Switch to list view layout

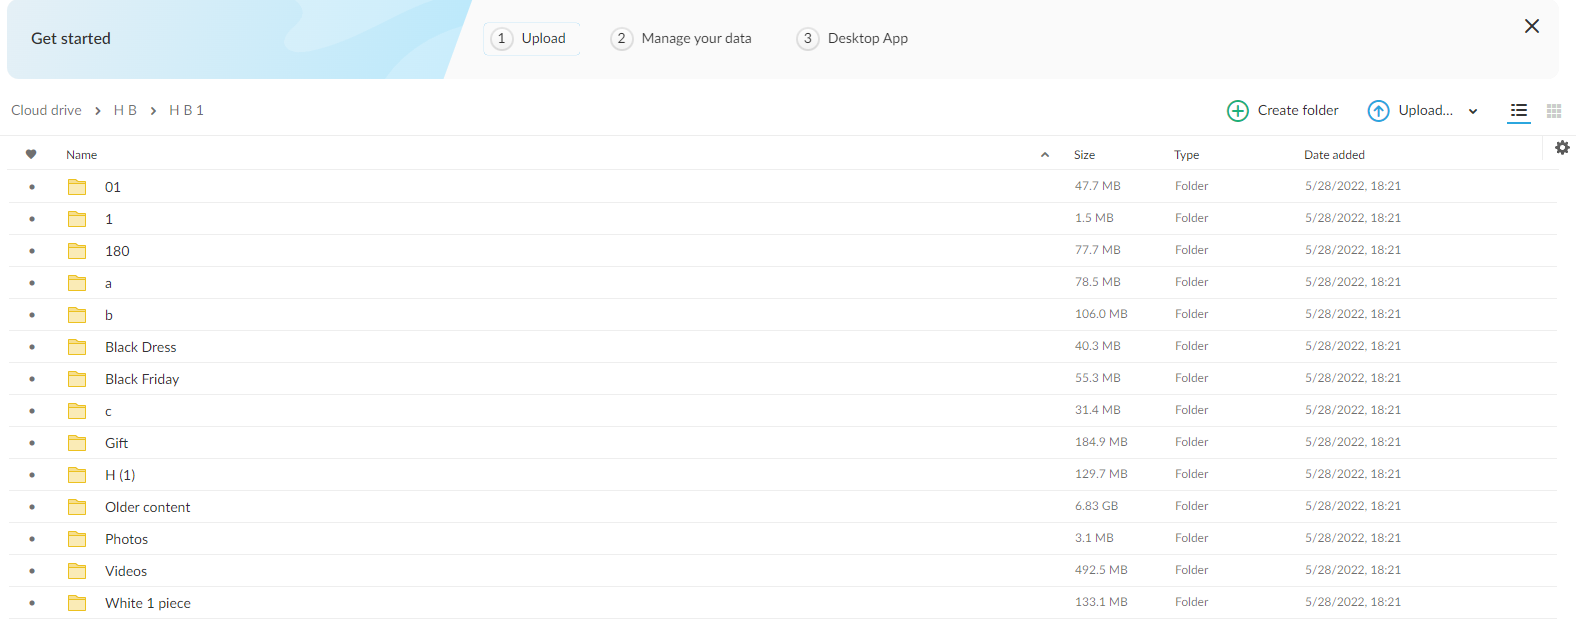pyautogui.click(x=1518, y=111)
